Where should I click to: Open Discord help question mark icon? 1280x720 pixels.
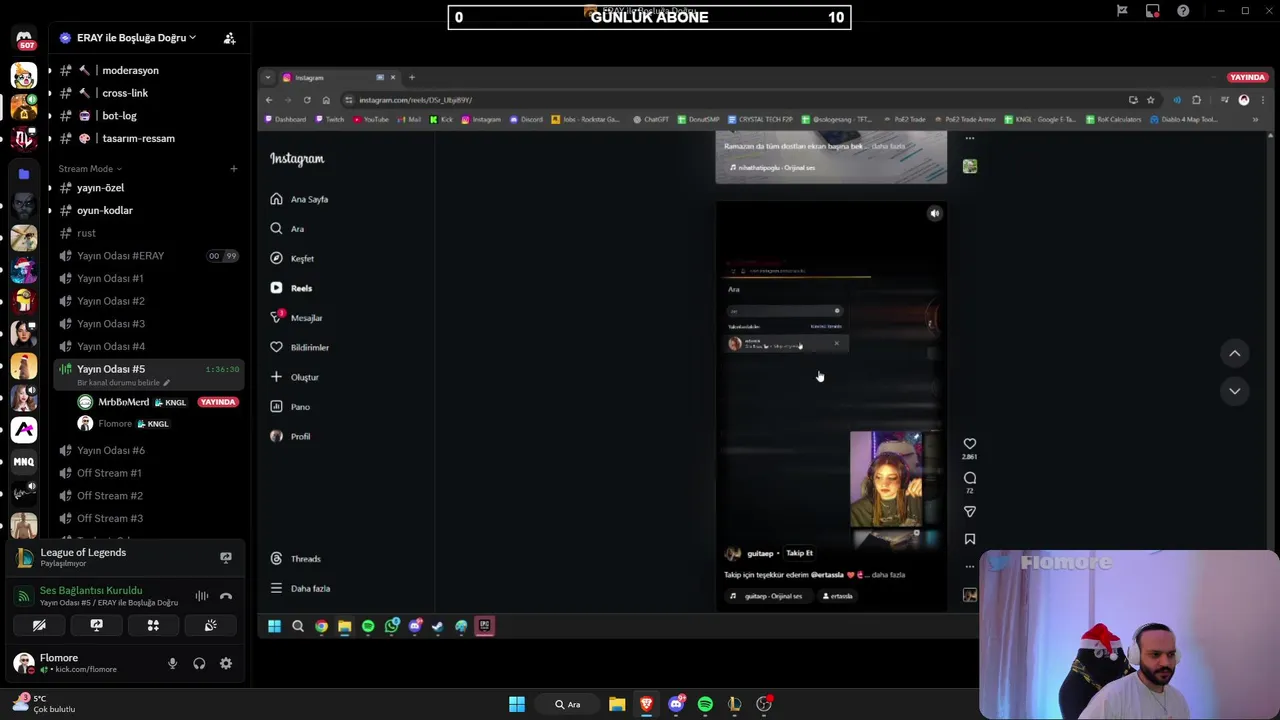(1183, 11)
